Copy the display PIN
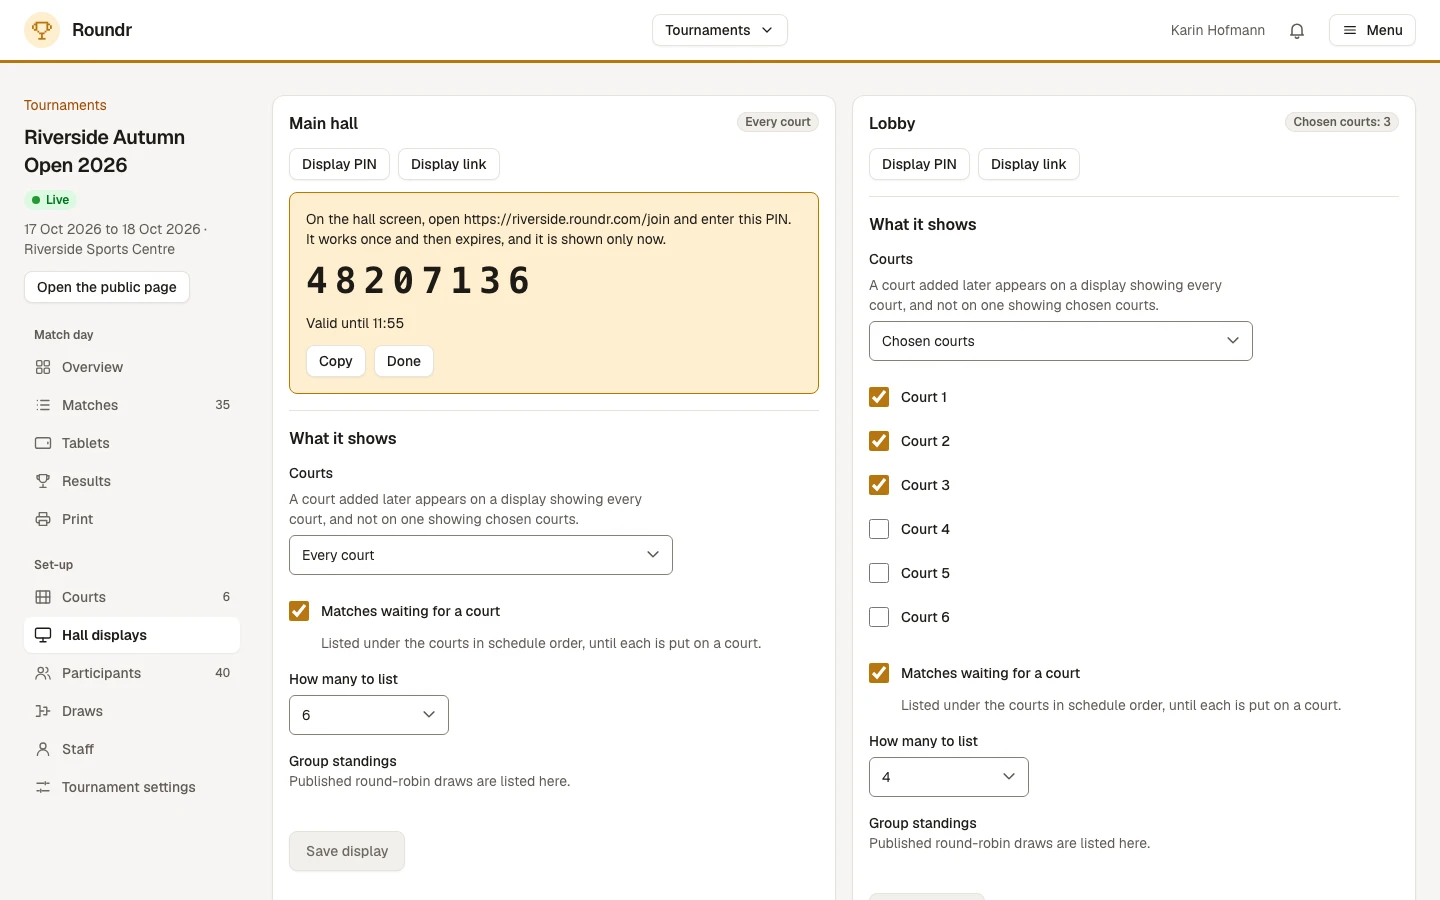1440x900 pixels. (336, 361)
